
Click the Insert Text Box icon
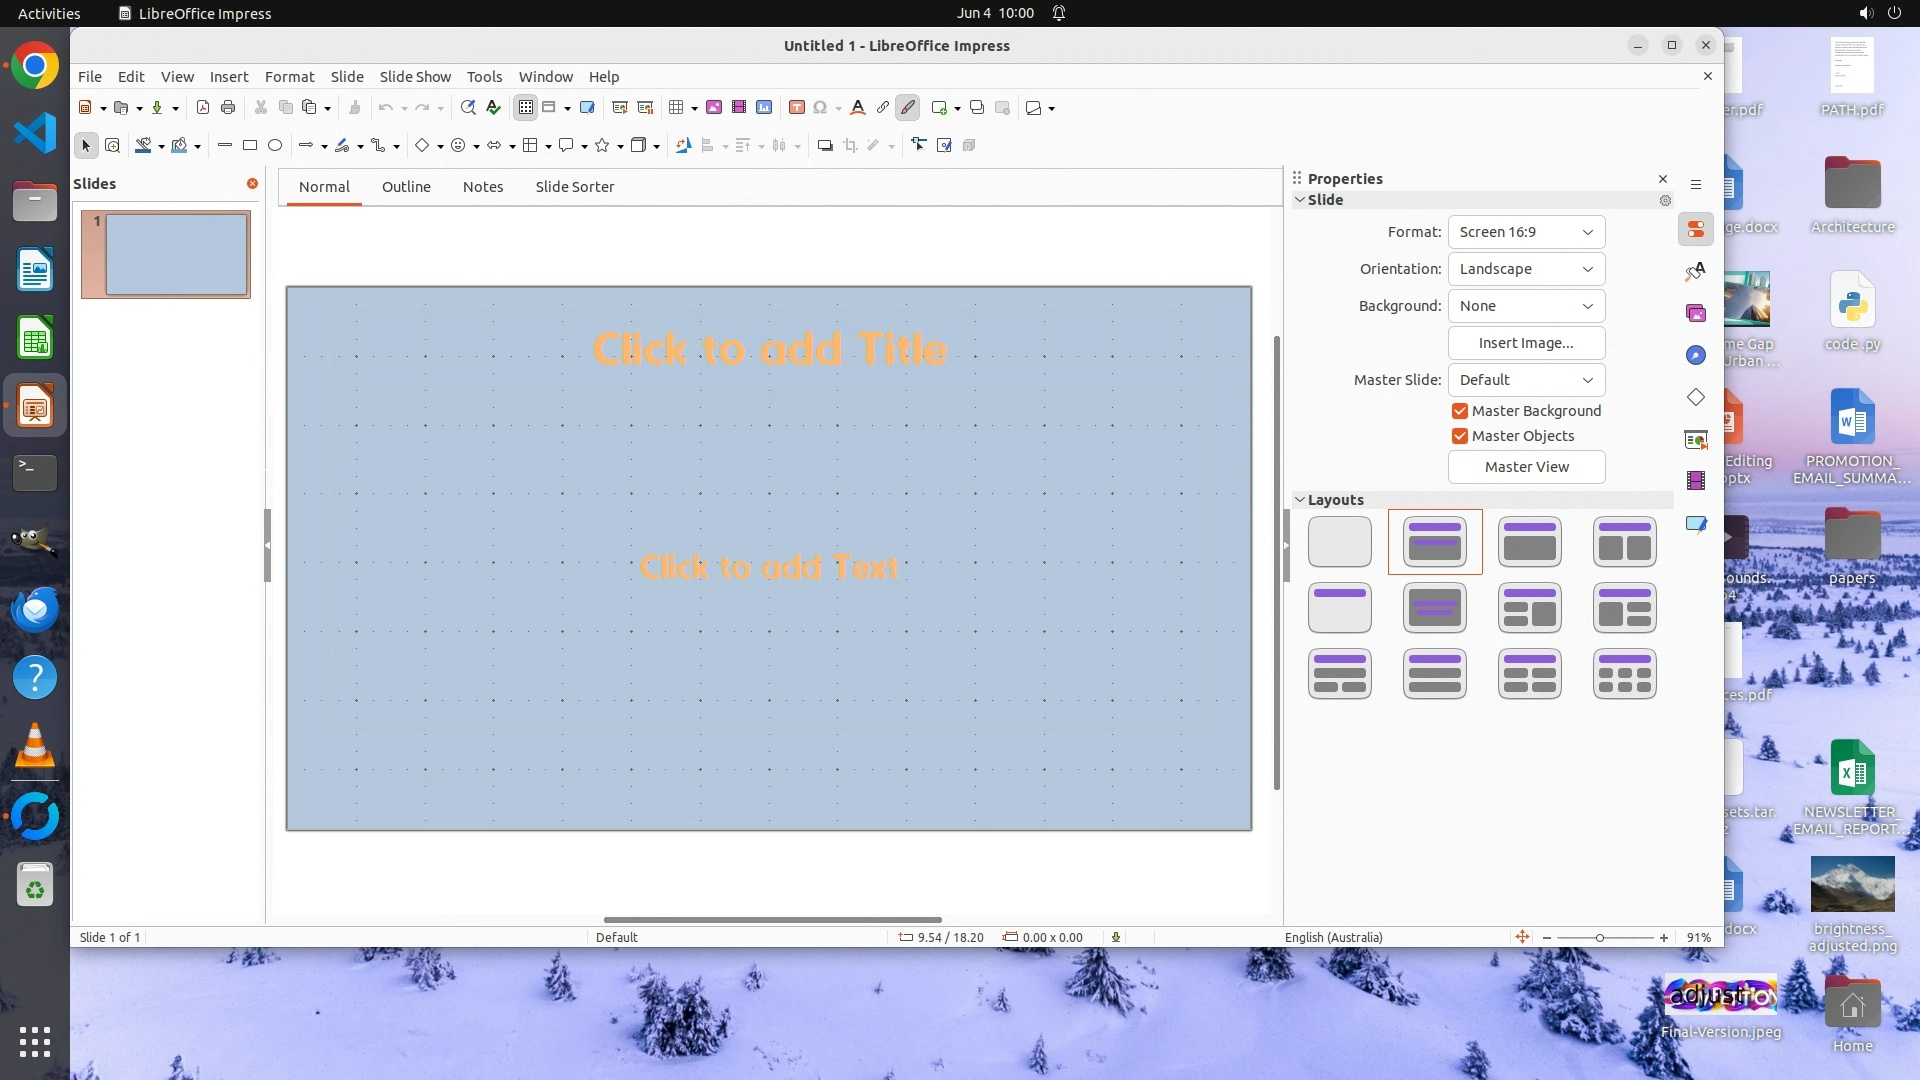796,108
